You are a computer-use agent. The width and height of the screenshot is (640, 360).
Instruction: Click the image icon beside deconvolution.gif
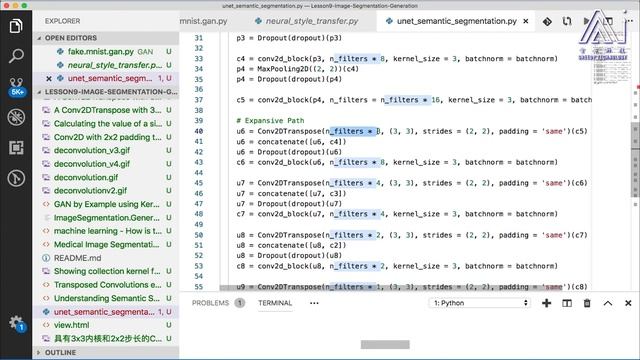(x=46, y=178)
